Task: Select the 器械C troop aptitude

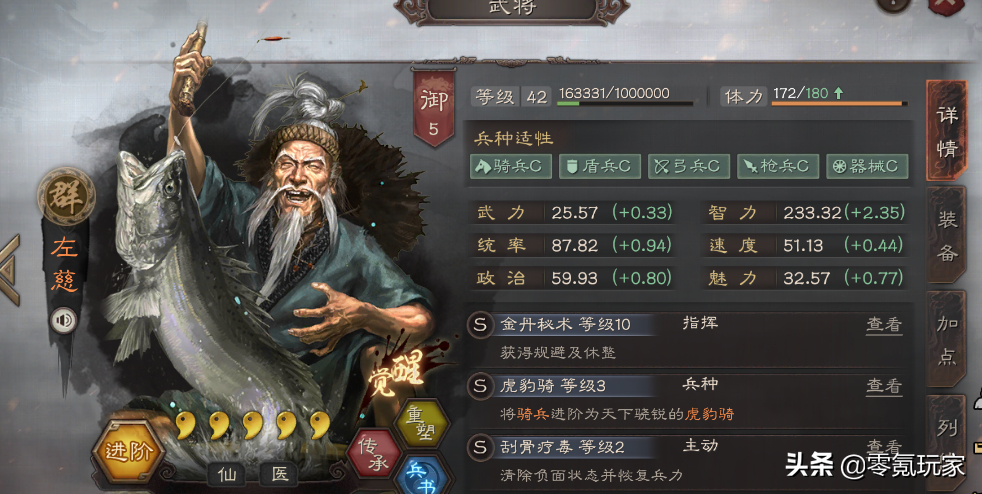Action: coord(867,167)
